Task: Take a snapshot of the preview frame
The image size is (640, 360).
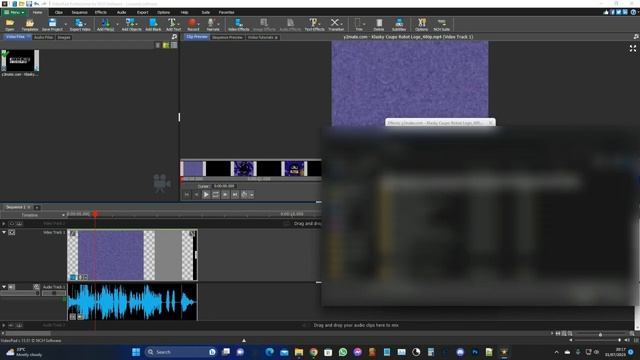Action: (x=244, y=195)
